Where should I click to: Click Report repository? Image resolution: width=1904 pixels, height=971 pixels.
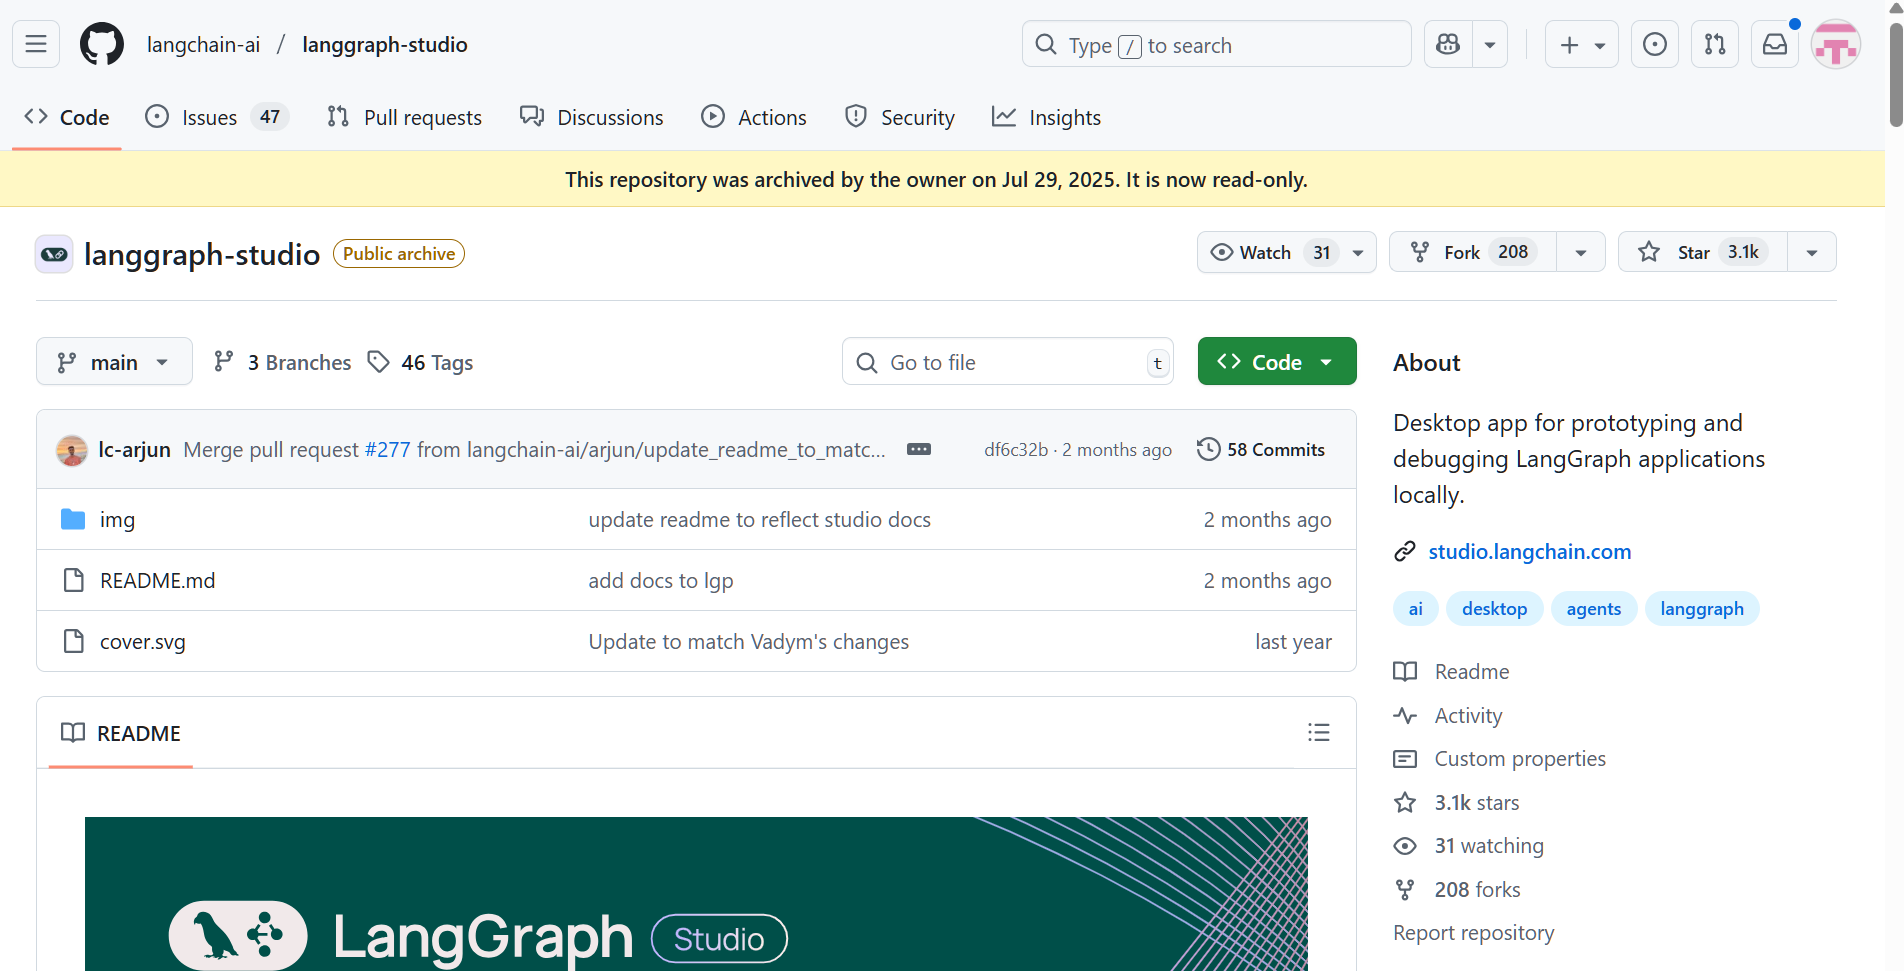coord(1473,933)
